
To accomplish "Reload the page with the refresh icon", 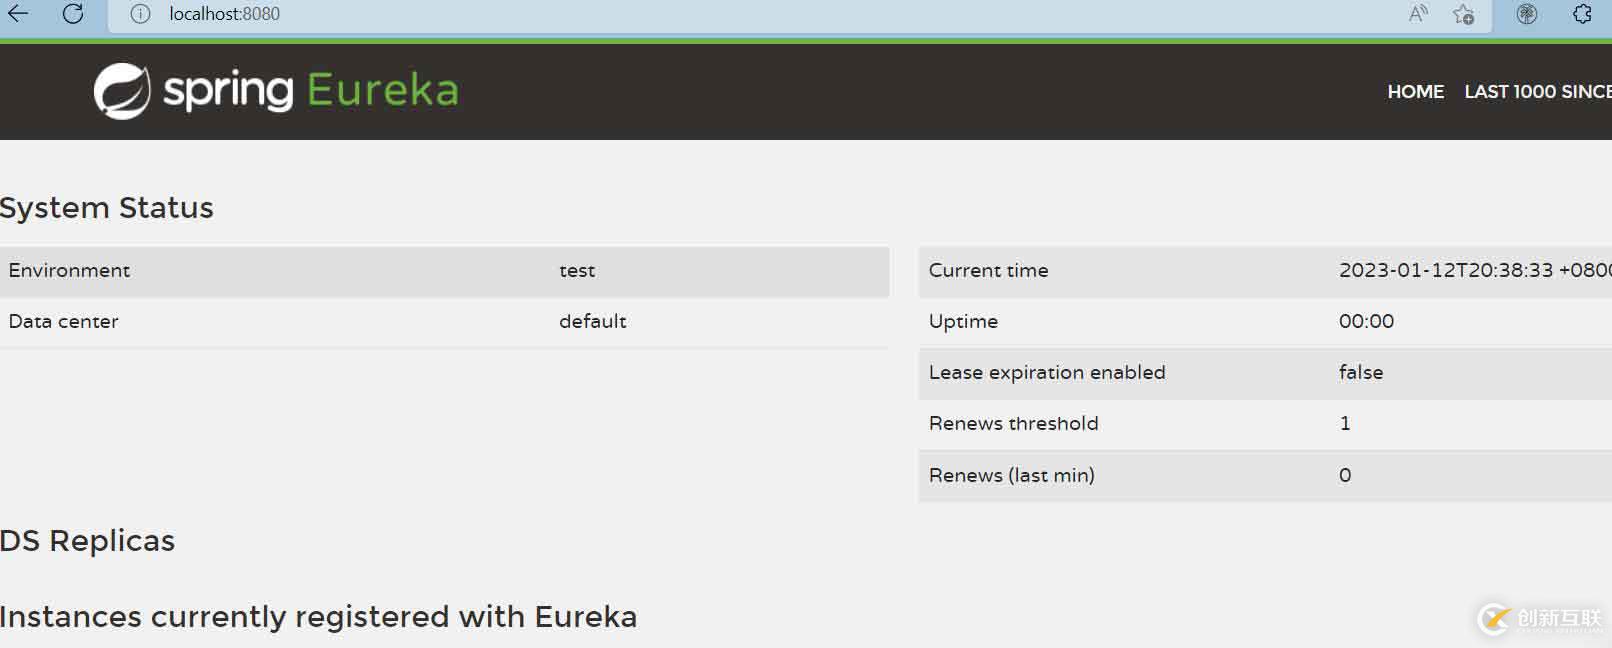I will (73, 14).
